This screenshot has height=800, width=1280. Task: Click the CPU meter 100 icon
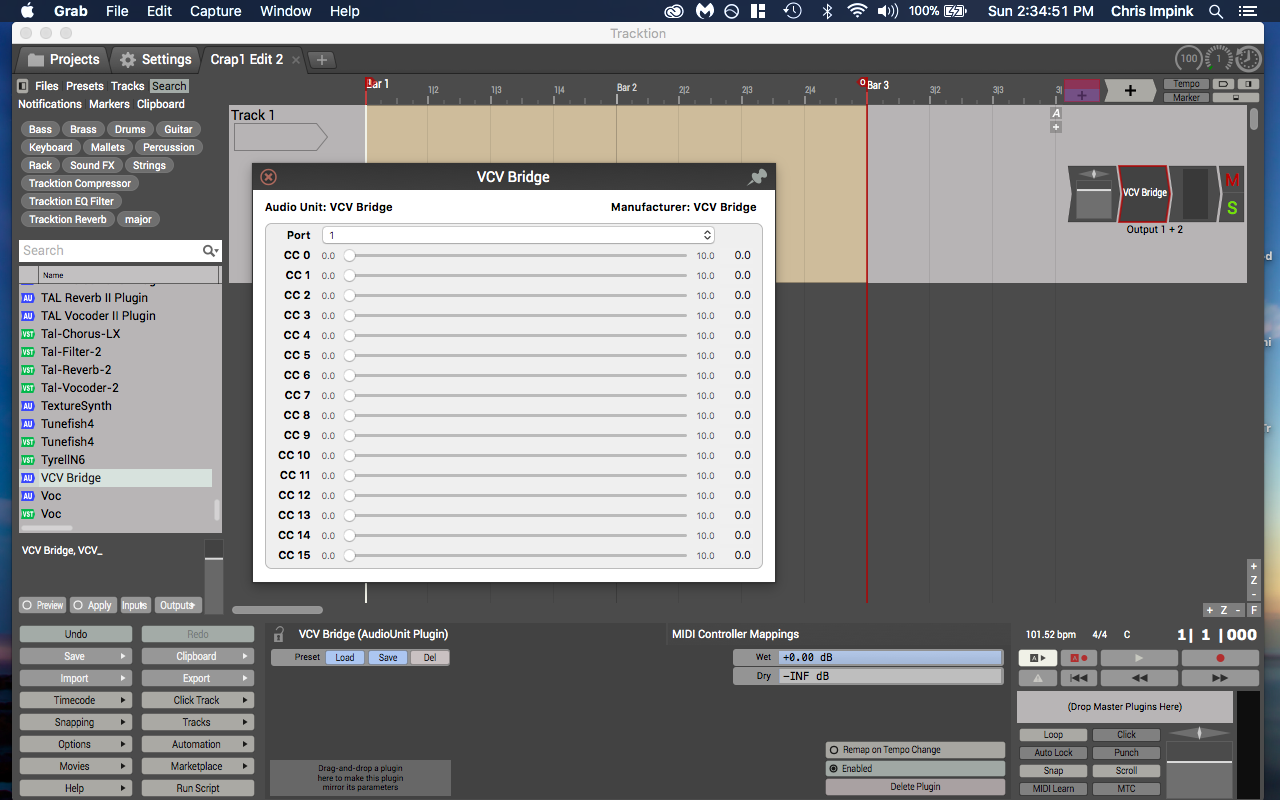[x=1188, y=59]
